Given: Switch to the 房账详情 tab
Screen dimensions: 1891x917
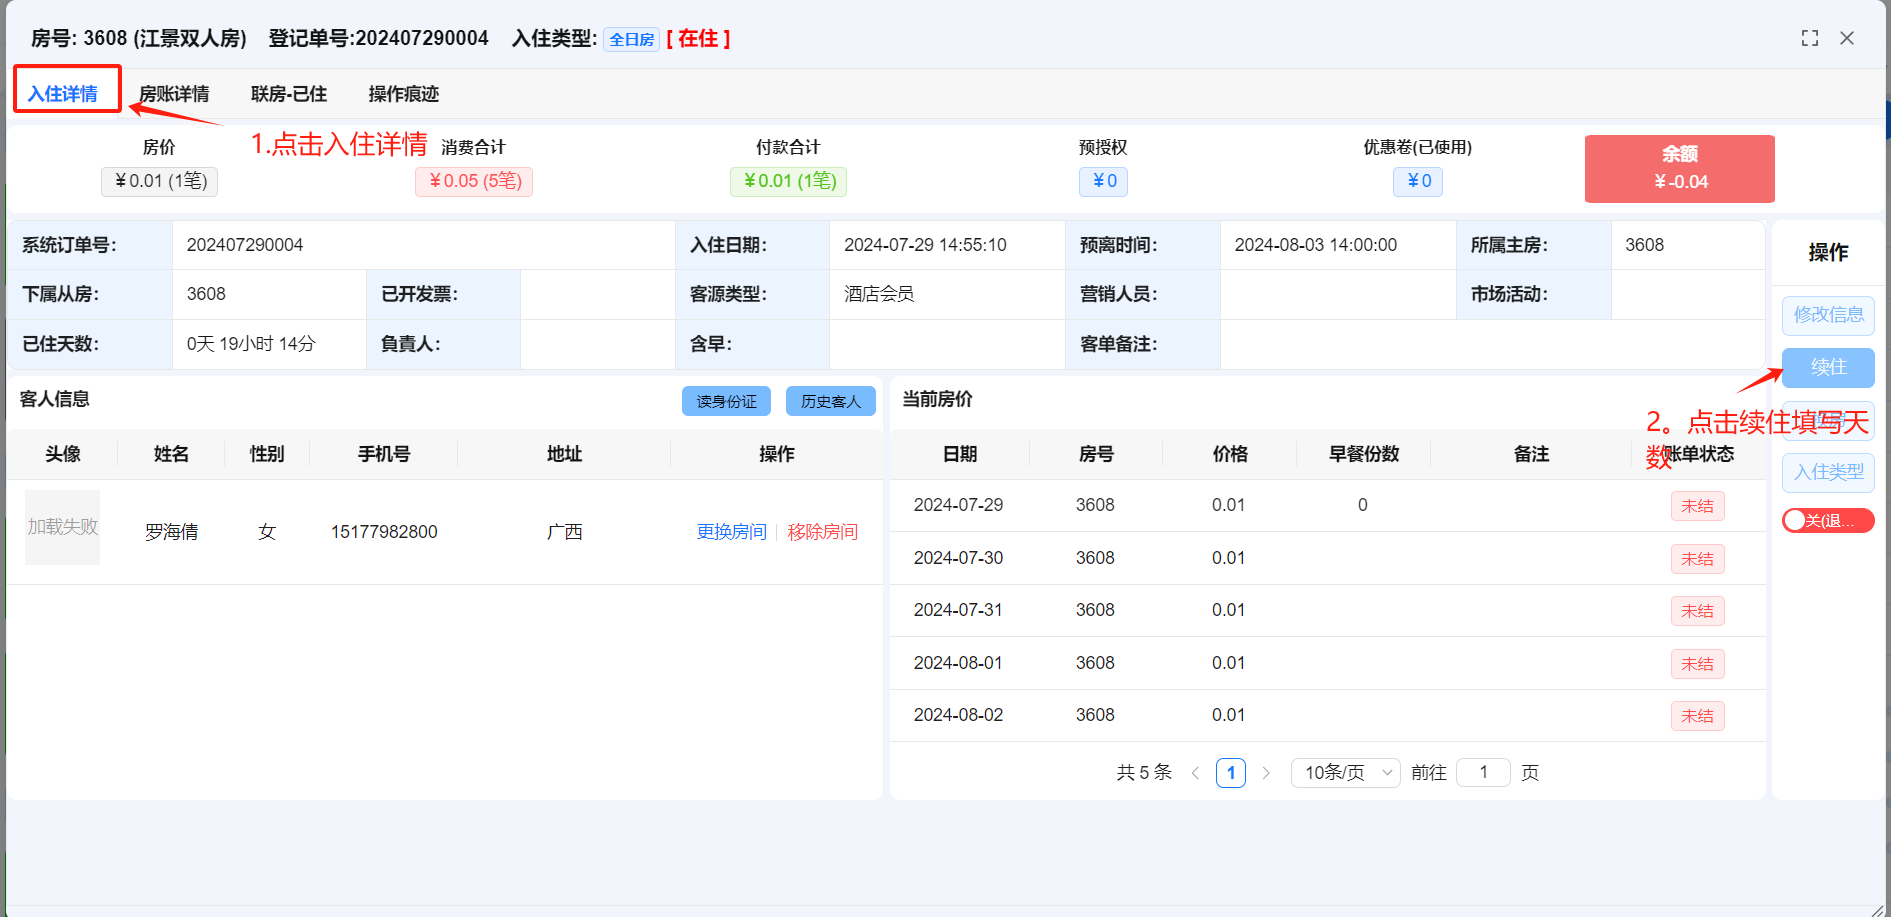Looking at the screenshot, I should point(174,94).
